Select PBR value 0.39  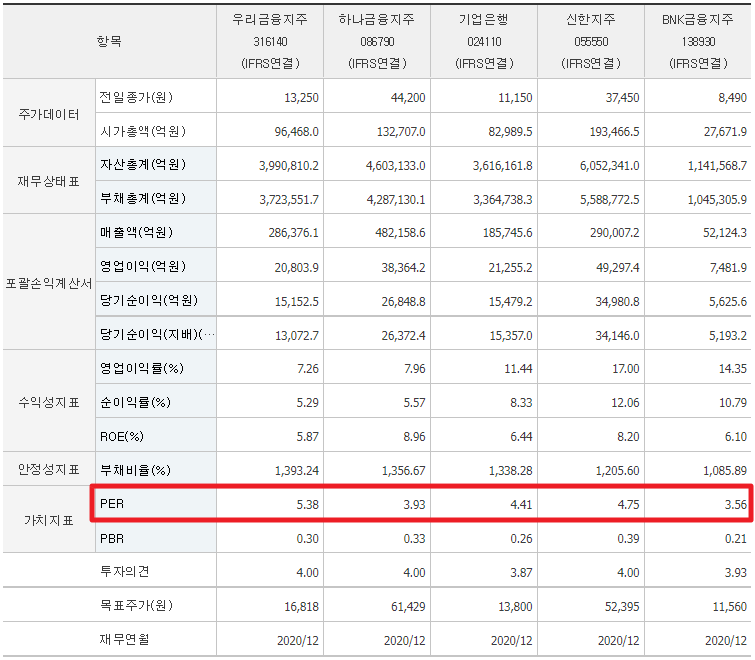(628, 539)
